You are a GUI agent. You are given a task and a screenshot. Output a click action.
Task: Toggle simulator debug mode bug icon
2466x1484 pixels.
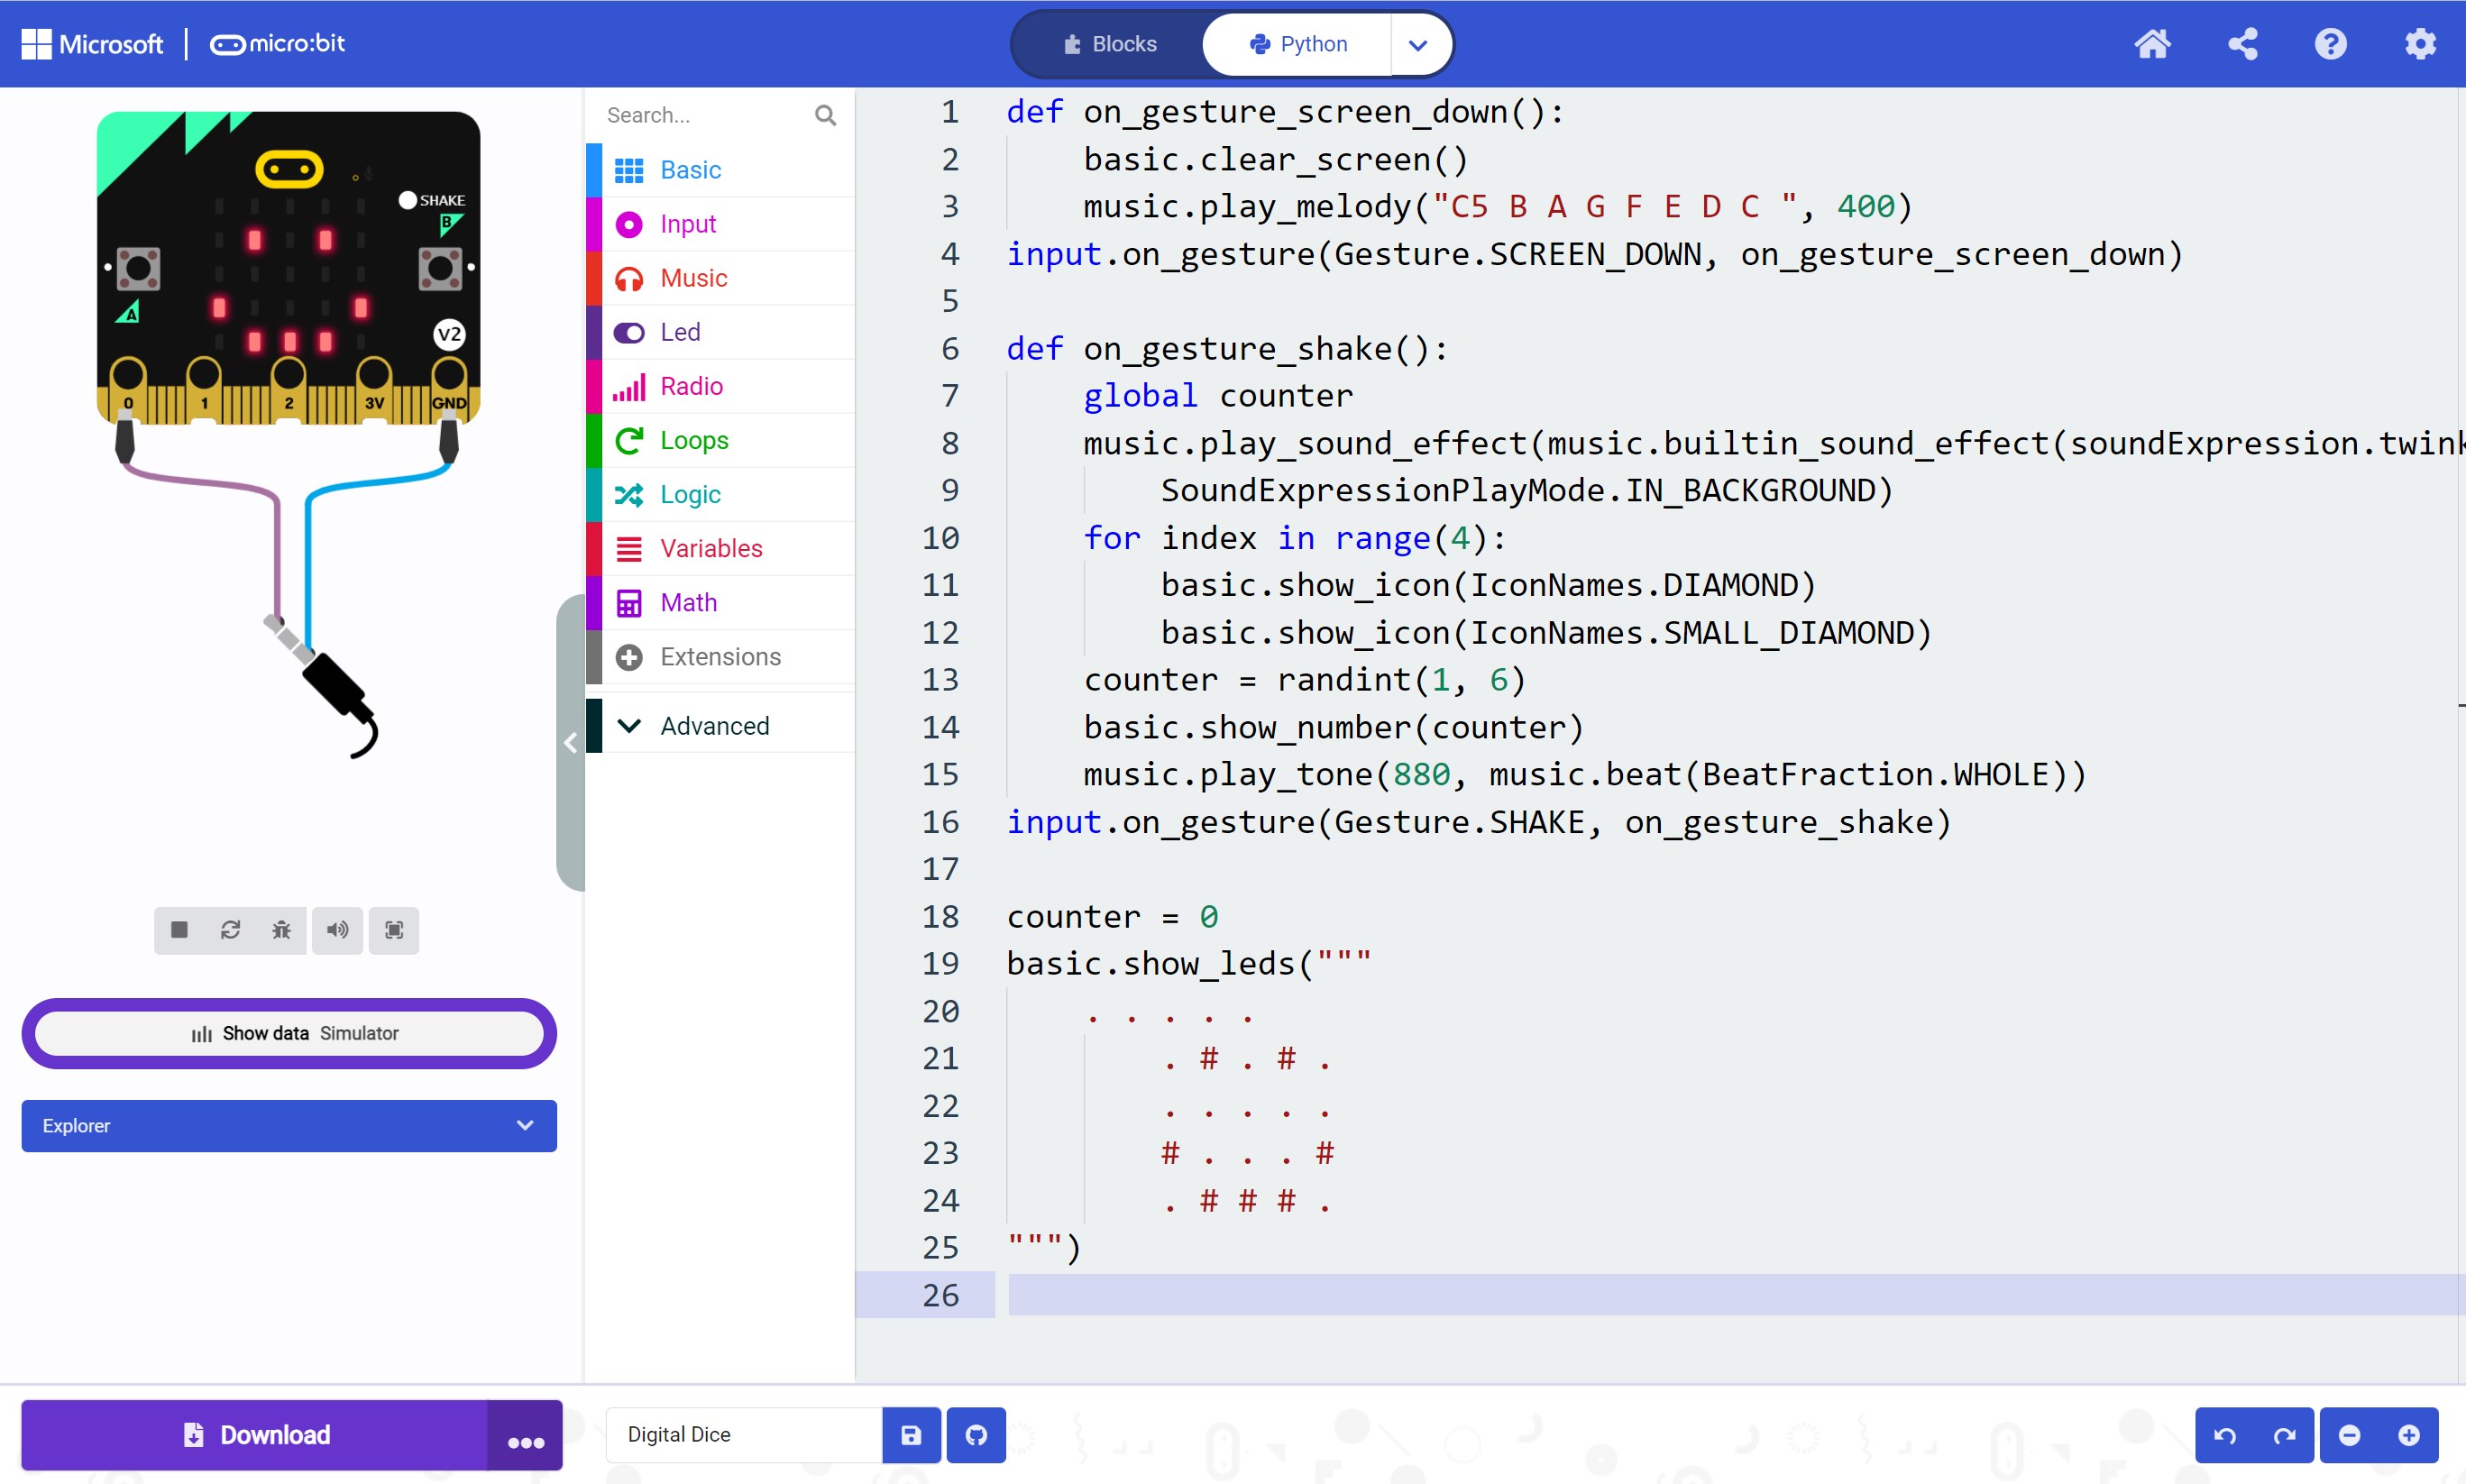[x=281, y=930]
